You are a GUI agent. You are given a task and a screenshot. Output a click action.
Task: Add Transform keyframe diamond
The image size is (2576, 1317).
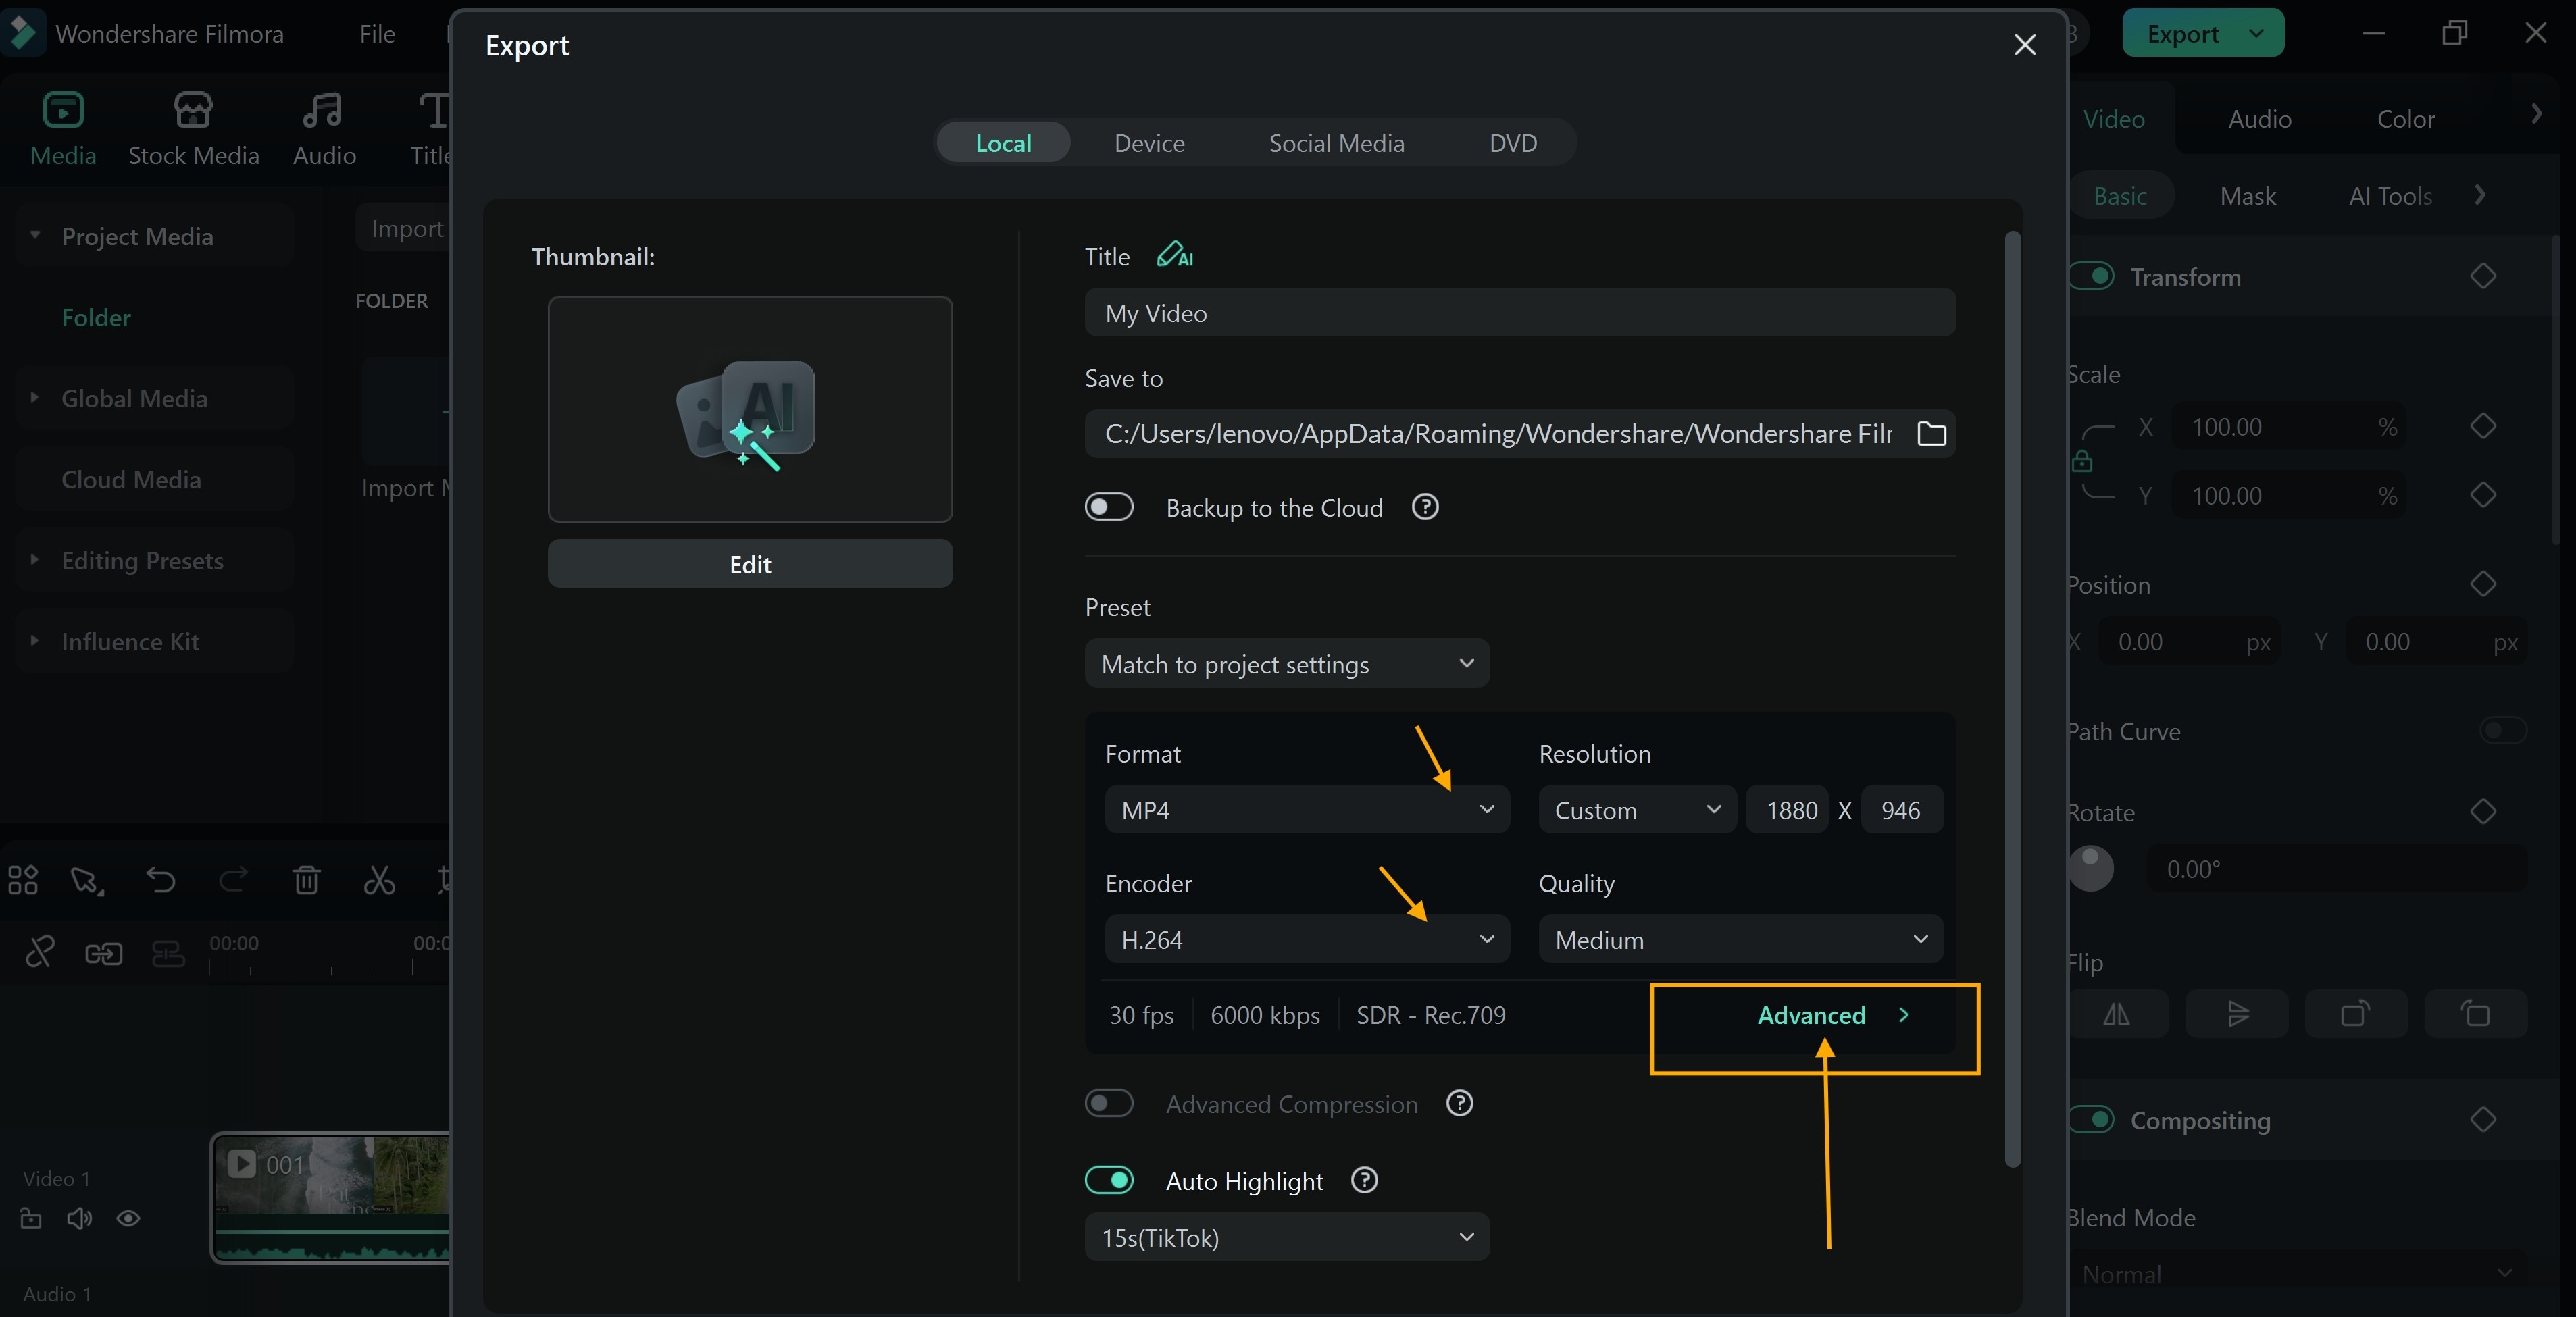[2483, 276]
